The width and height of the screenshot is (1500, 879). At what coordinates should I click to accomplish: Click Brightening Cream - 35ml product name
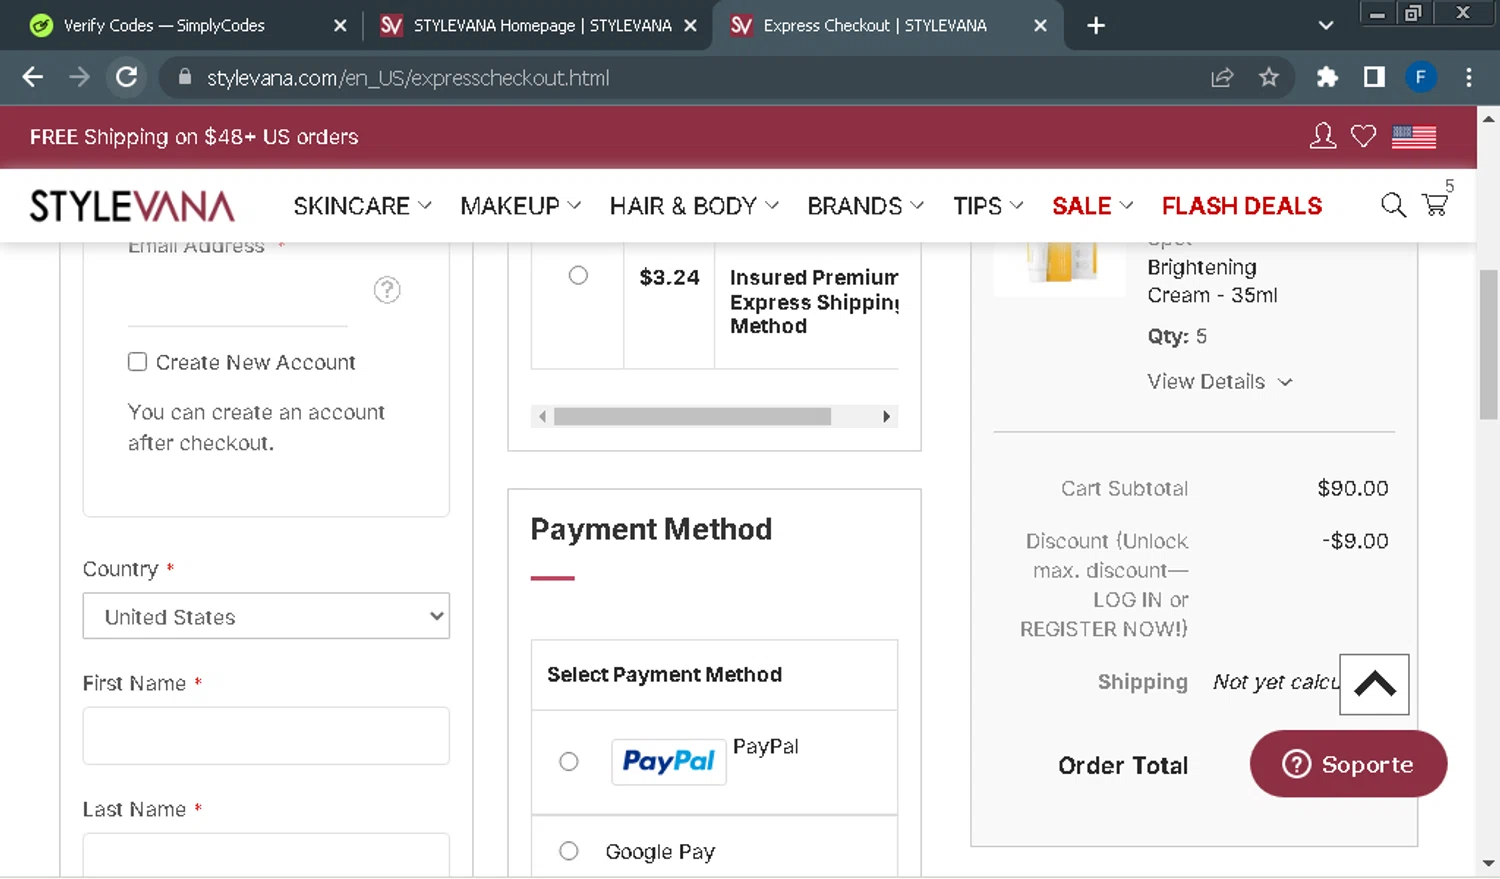pos(1212,281)
